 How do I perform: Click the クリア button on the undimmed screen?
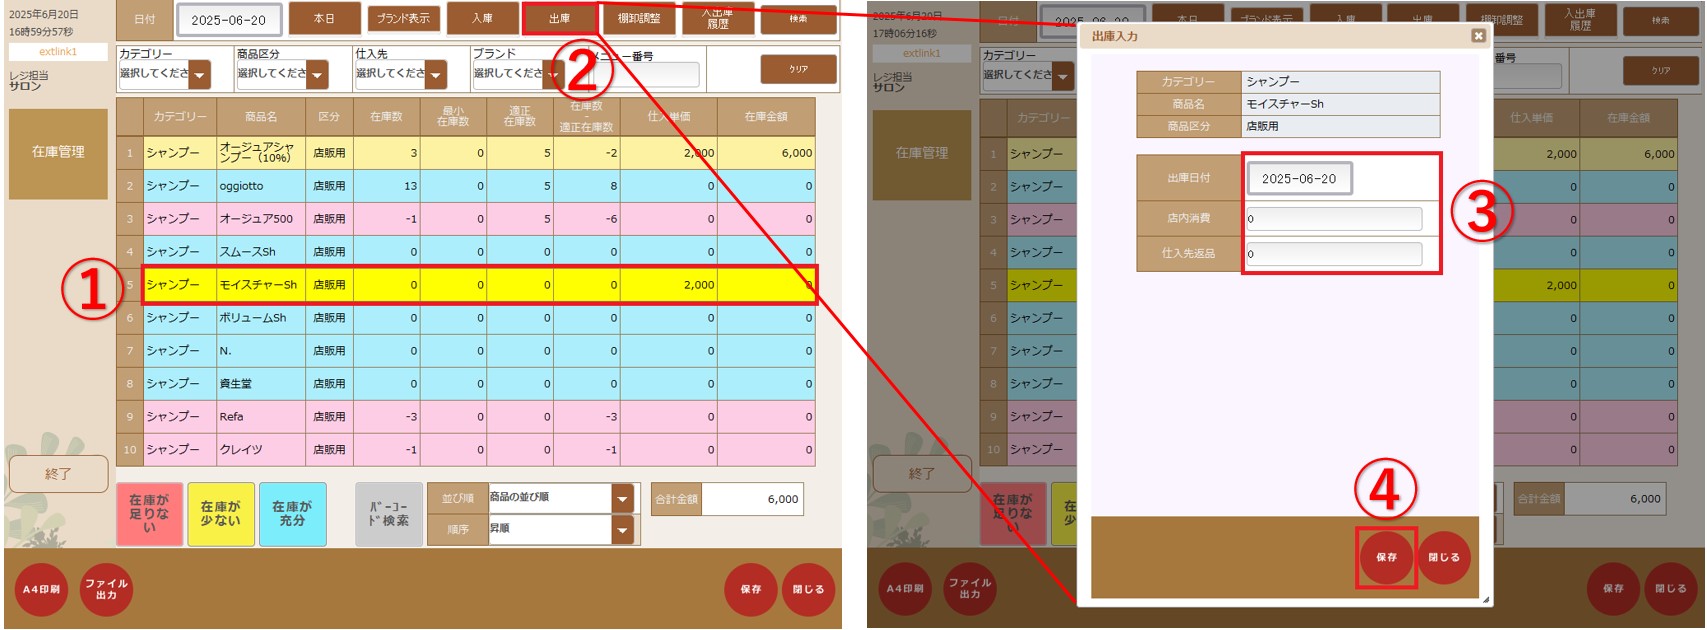click(x=798, y=69)
